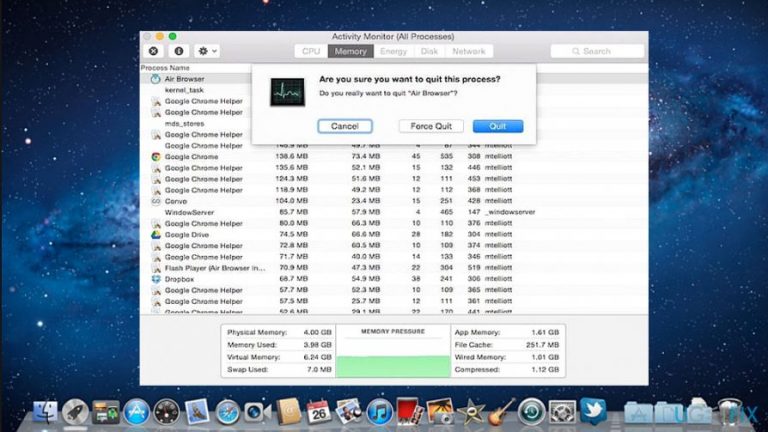Open the process info inspector icon
The width and height of the screenshot is (768, 432).
coord(179,51)
